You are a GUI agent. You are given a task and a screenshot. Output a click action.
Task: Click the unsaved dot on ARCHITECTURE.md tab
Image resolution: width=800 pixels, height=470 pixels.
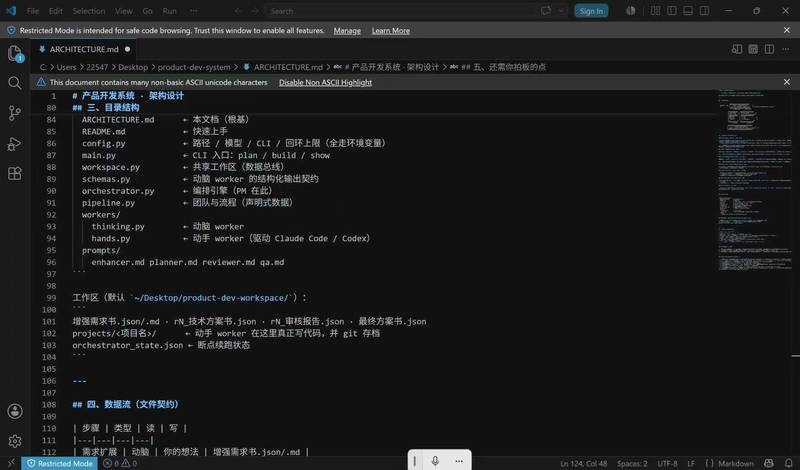[x=127, y=49]
